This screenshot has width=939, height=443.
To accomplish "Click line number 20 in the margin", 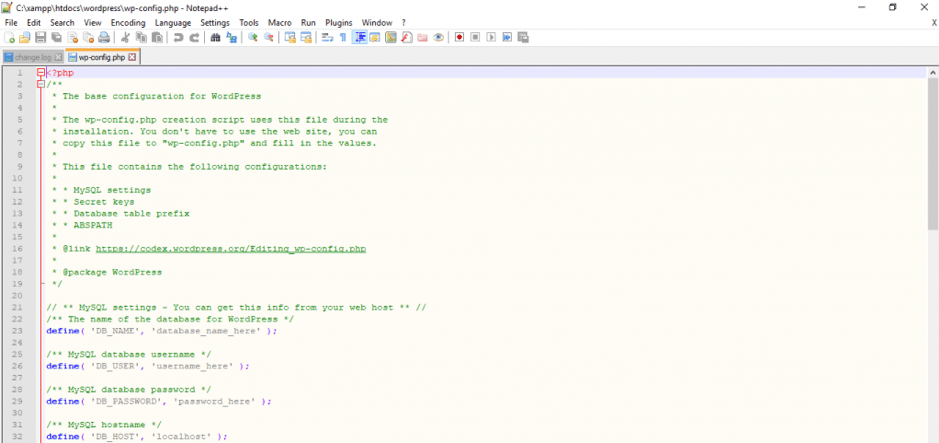I will click(x=17, y=296).
